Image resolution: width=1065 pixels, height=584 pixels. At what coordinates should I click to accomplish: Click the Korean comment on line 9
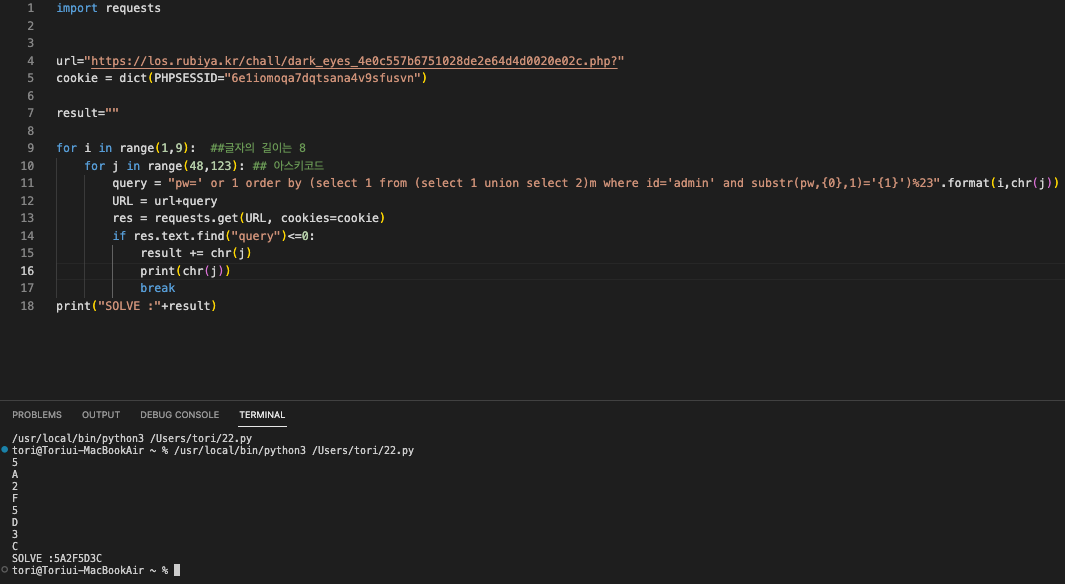(x=258, y=148)
